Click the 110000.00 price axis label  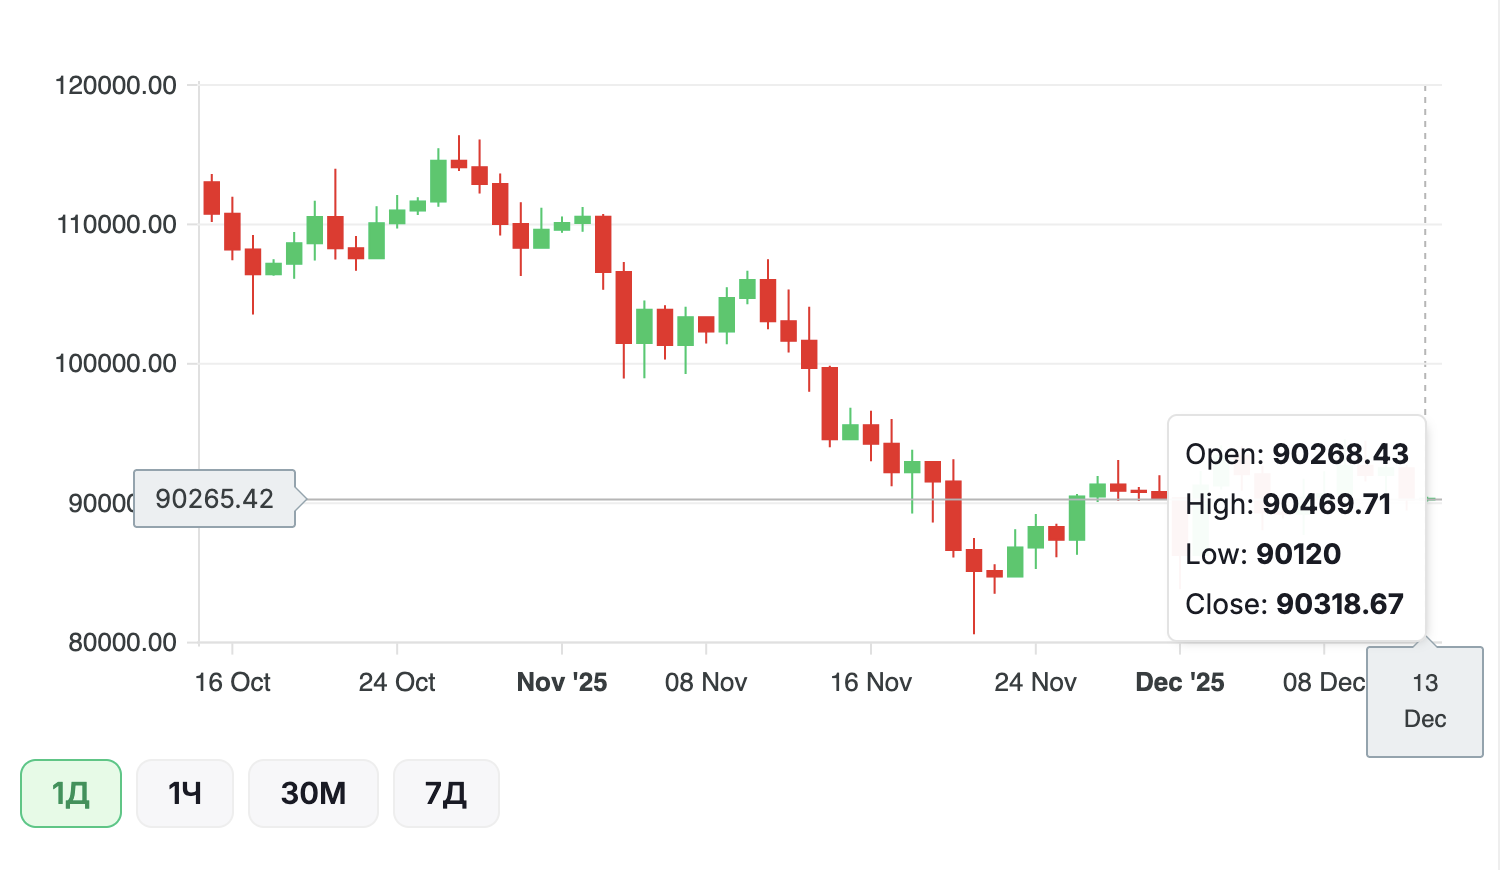pyautogui.click(x=116, y=224)
